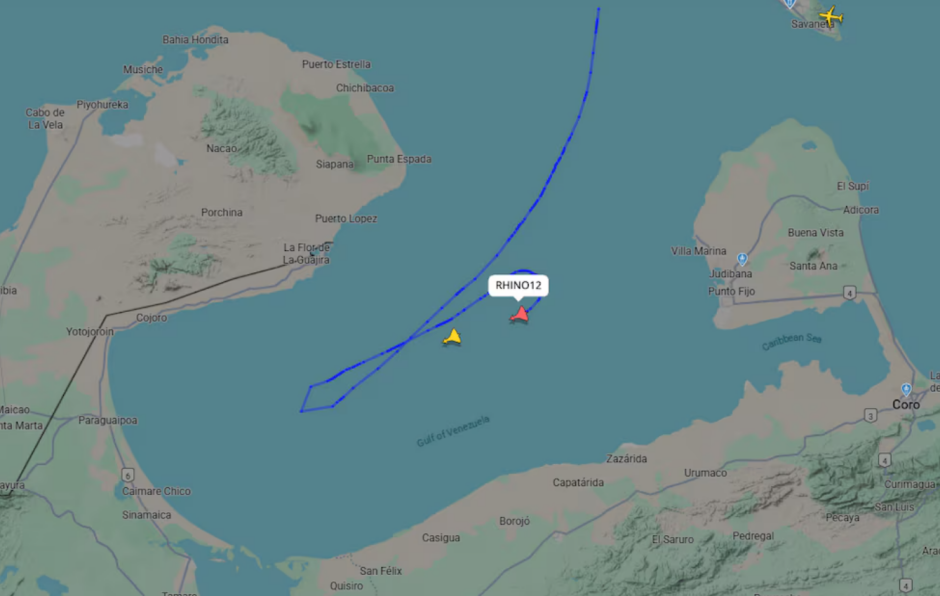Click the Paraguaipoa town label

pos(107,420)
